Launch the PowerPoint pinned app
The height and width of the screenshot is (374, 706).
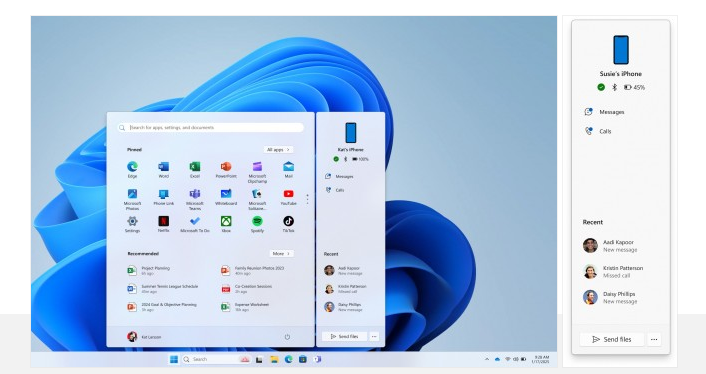pyautogui.click(x=226, y=170)
